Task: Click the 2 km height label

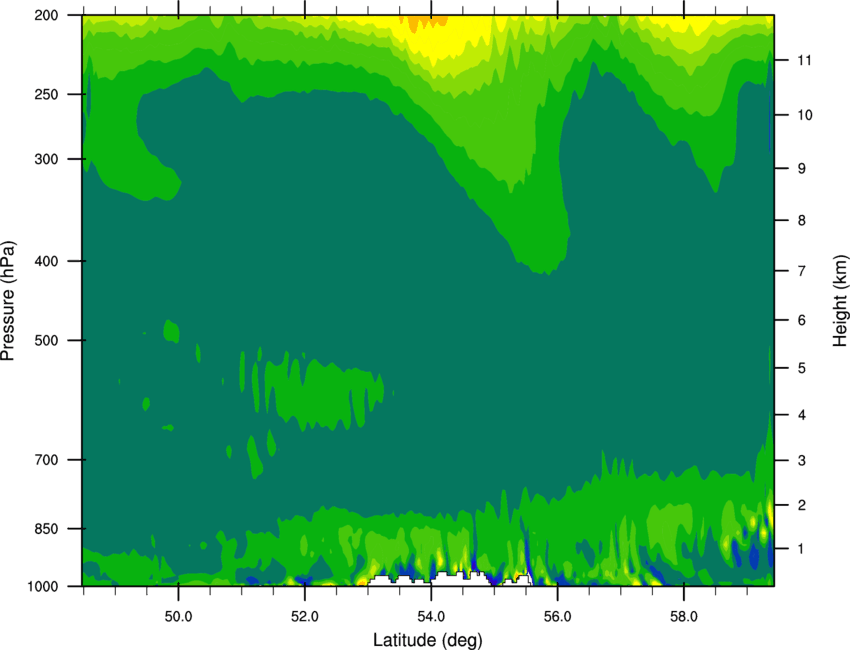Action: pyautogui.click(x=802, y=505)
